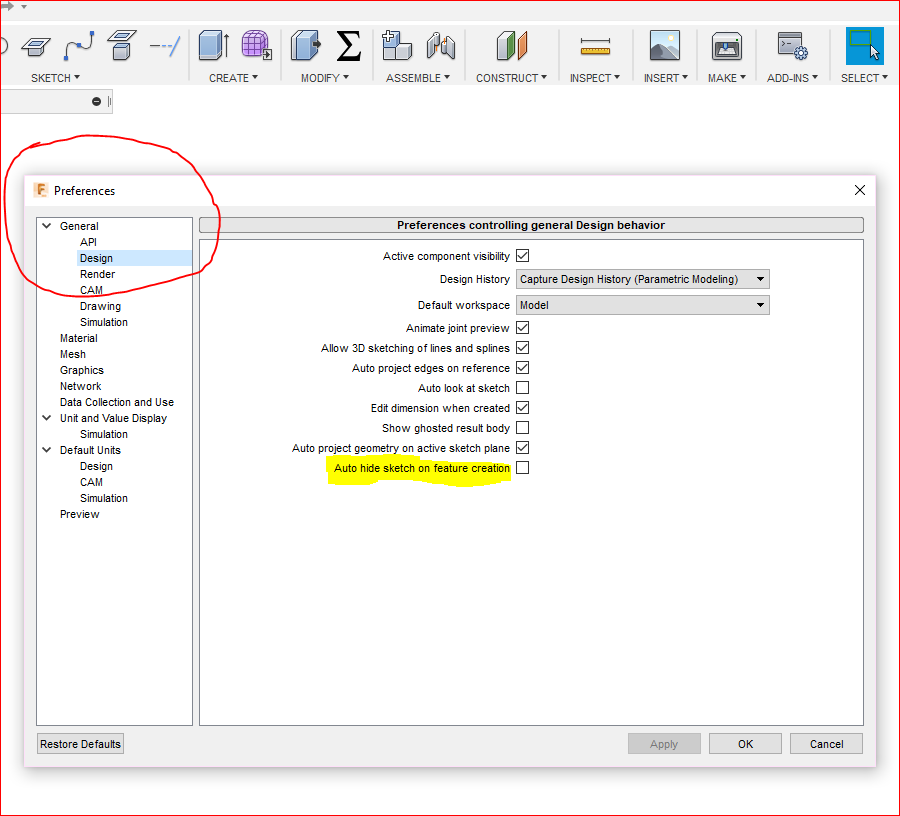Select API under General

click(x=88, y=242)
